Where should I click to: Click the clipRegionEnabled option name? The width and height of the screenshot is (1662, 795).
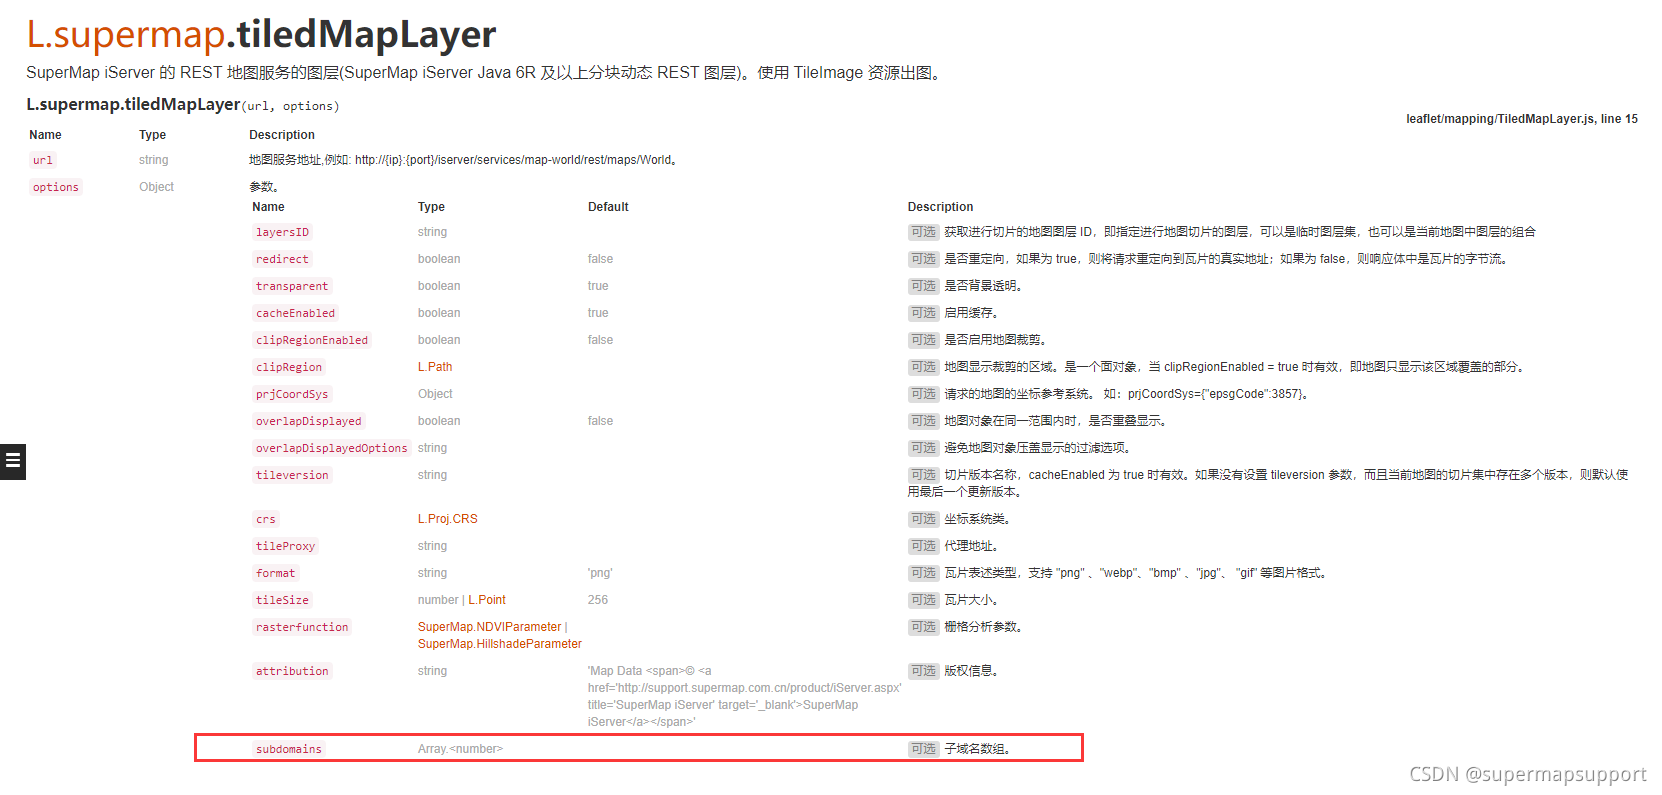312,340
